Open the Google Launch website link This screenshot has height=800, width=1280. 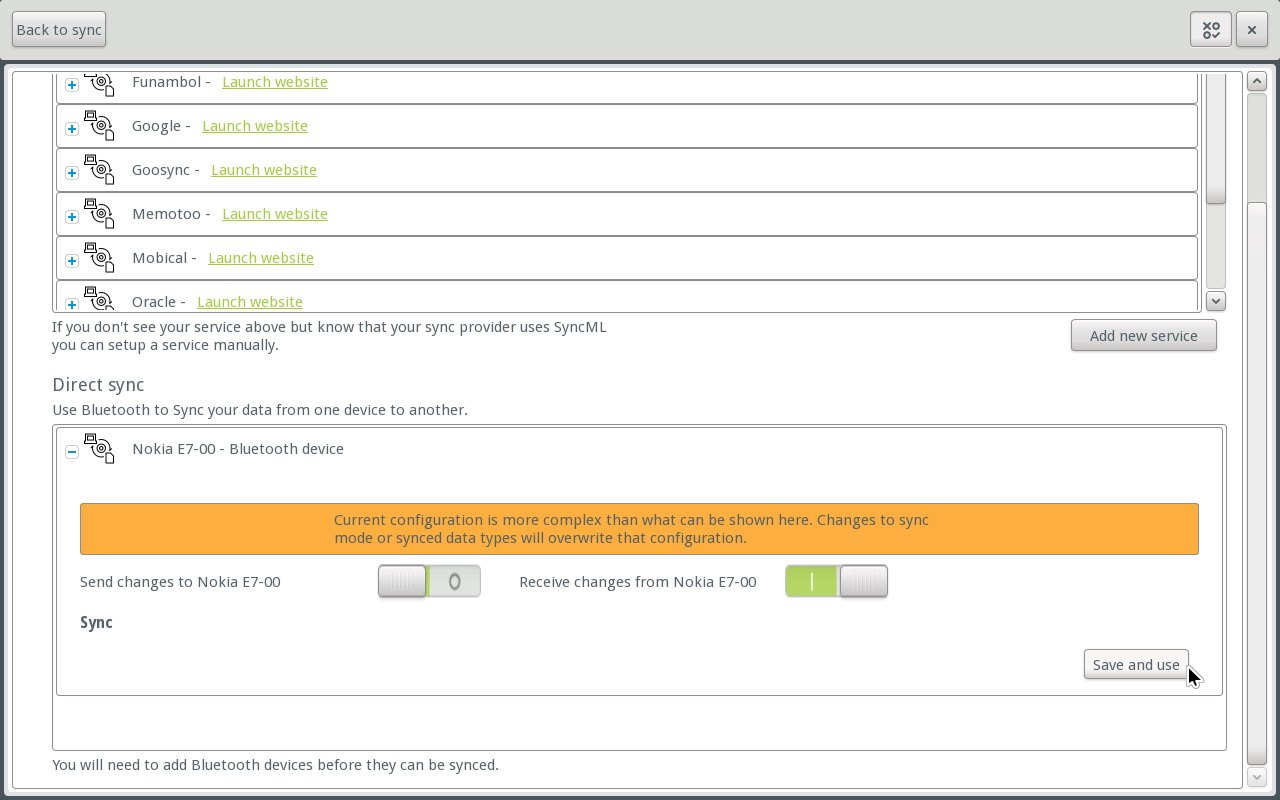click(255, 126)
